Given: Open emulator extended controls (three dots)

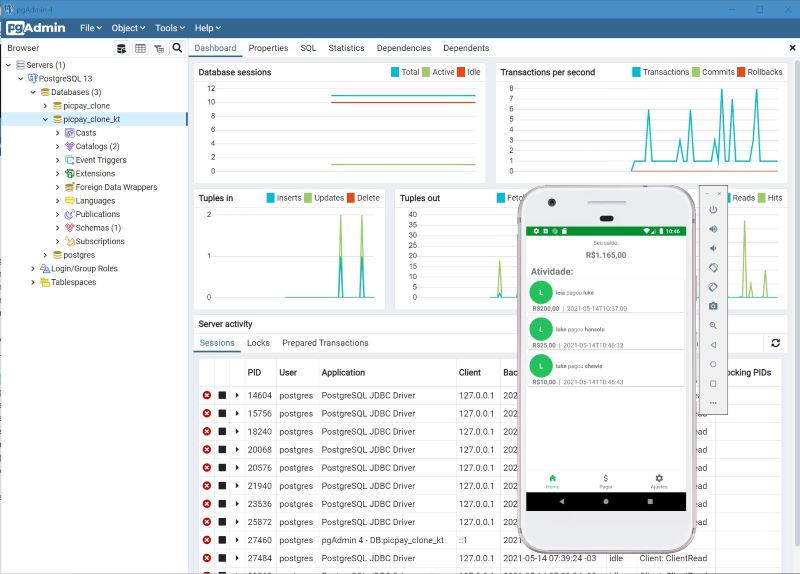Looking at the screenshot, I should [713, 403].
